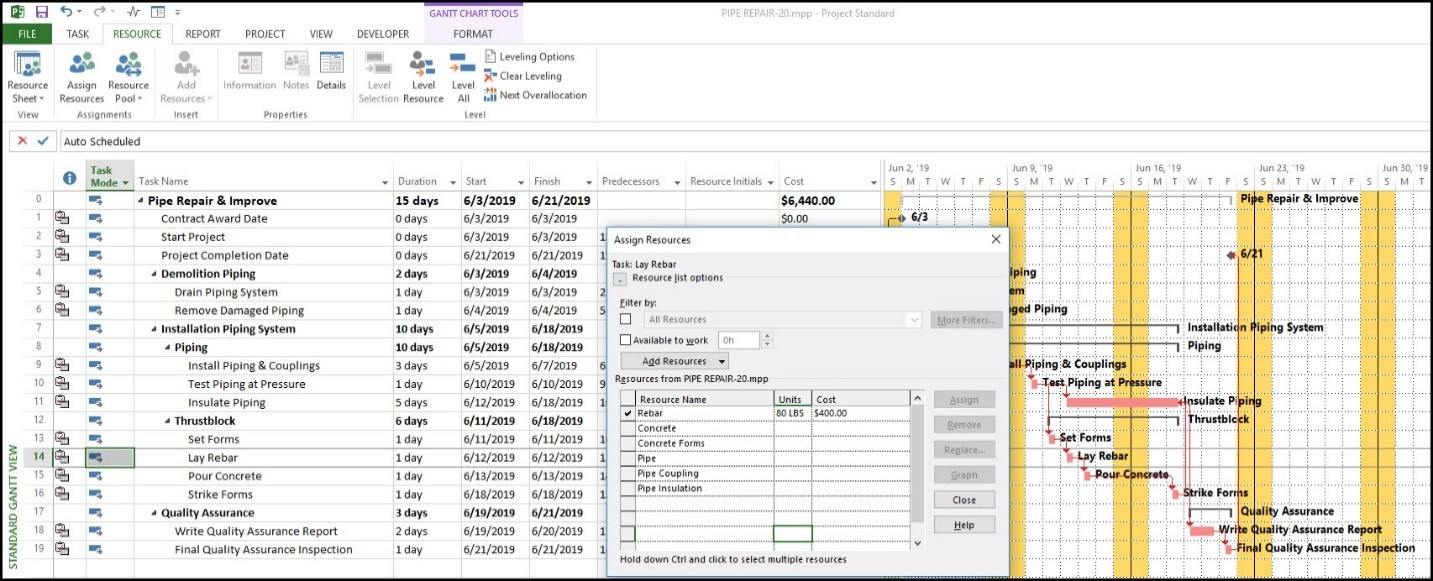
Task: Click the Close button in the dialog
Action: pos(964,500)
